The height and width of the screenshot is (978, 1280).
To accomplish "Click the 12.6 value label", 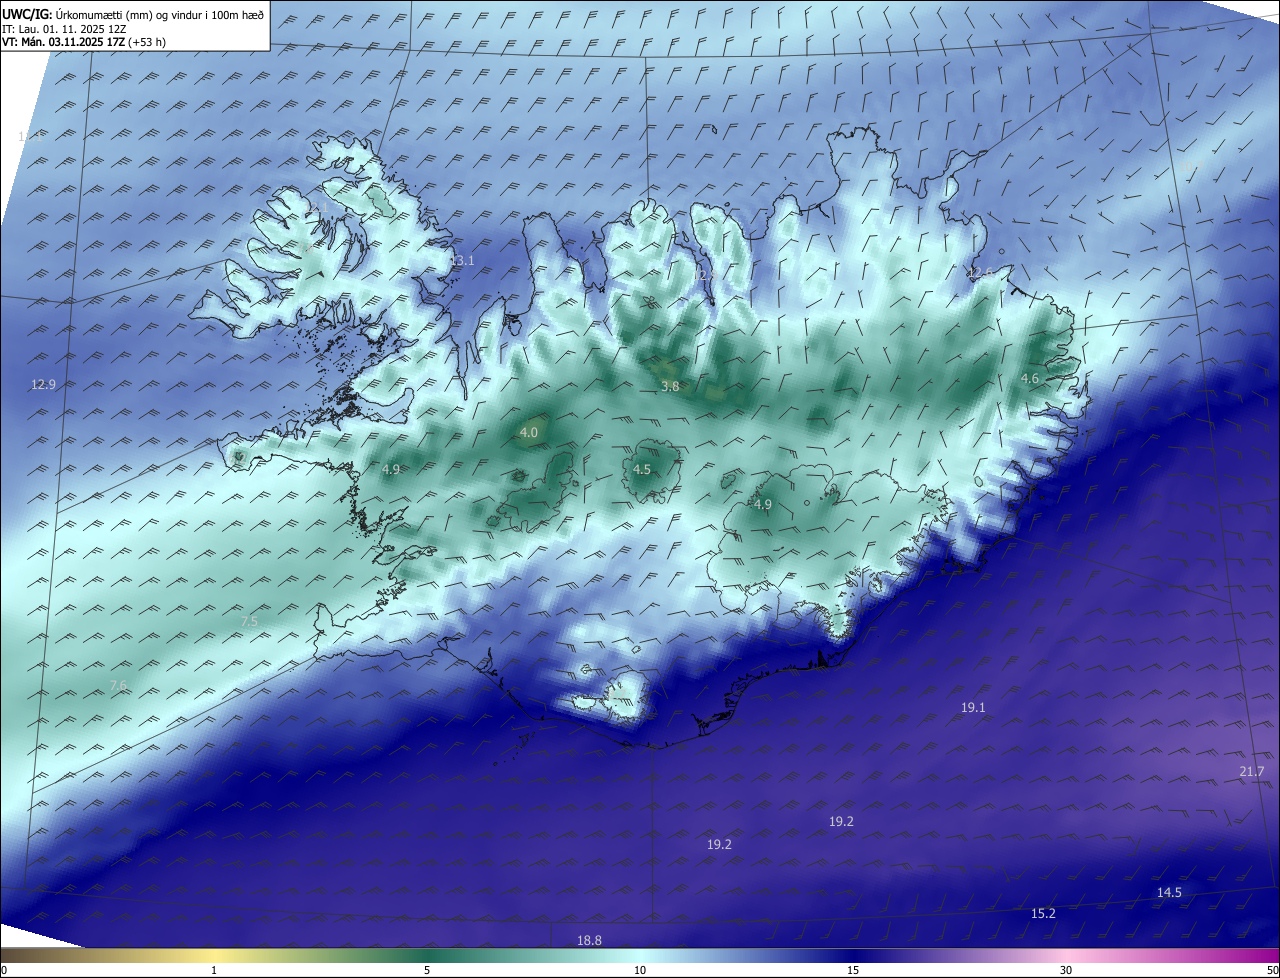I will pos(981,272).
